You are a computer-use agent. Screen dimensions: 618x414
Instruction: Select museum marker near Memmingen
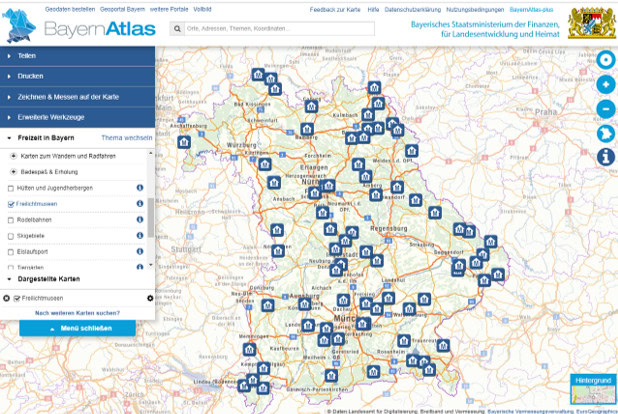point(249,350)
